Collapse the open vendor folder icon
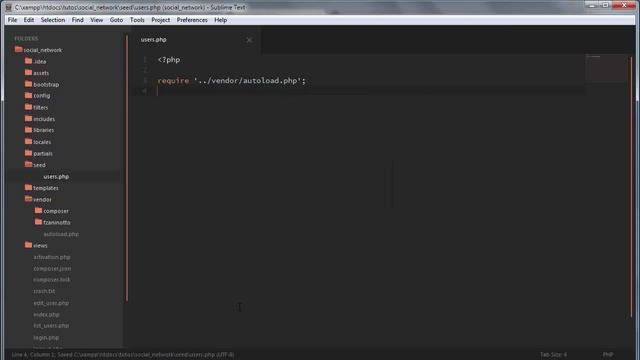 pyautogui.click(x=28, y=199)
